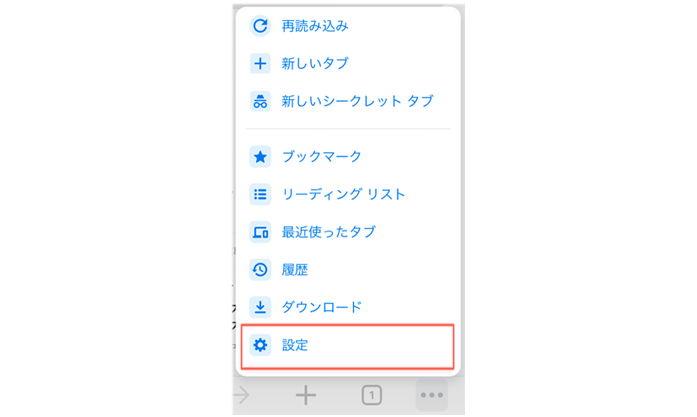The image size is (697, 417).
Task: Select 再読み込み menu entry
Action: point(348,26)
